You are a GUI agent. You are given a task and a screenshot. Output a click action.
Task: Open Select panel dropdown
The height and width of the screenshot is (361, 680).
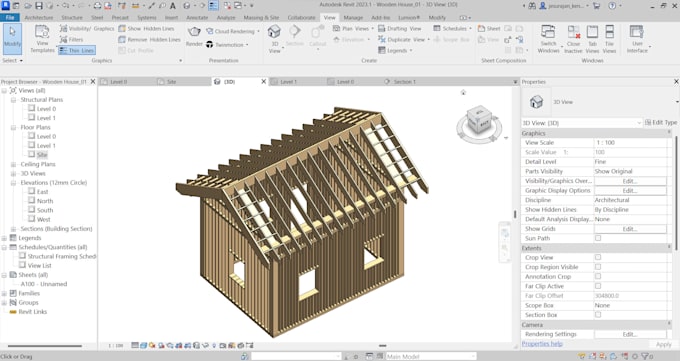[12, 61]
